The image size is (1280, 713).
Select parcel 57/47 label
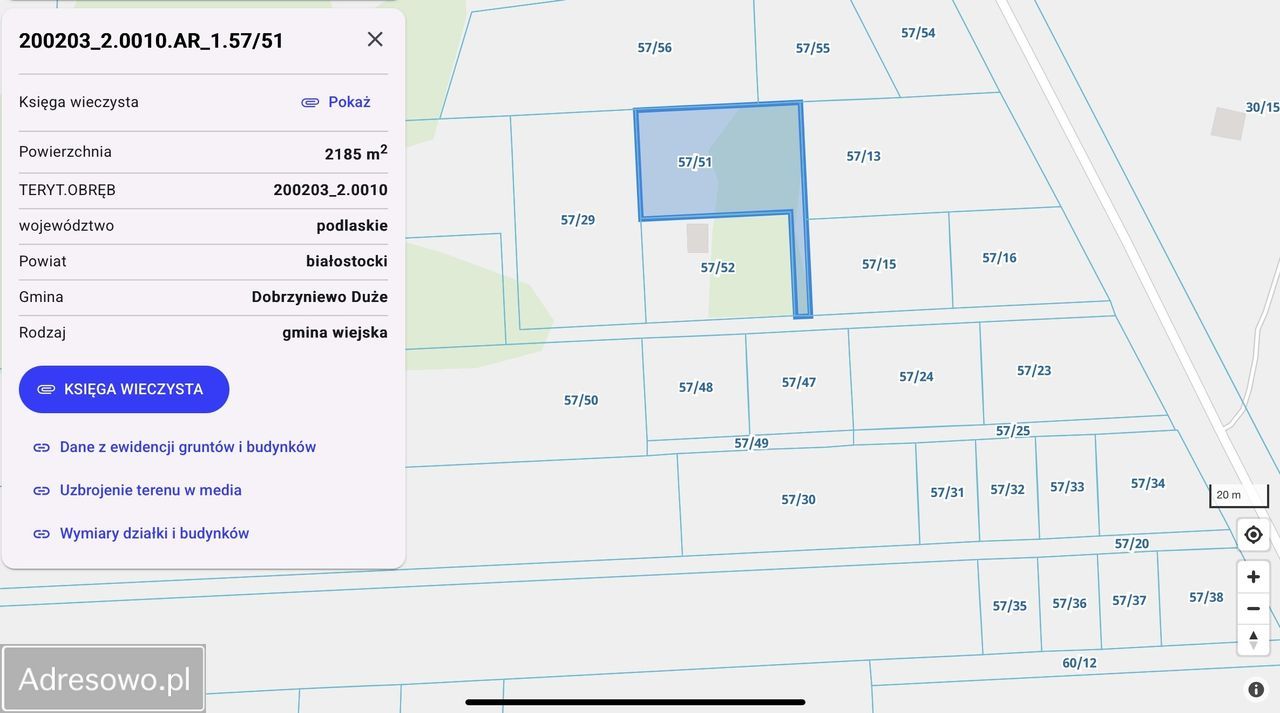(798, 382)
